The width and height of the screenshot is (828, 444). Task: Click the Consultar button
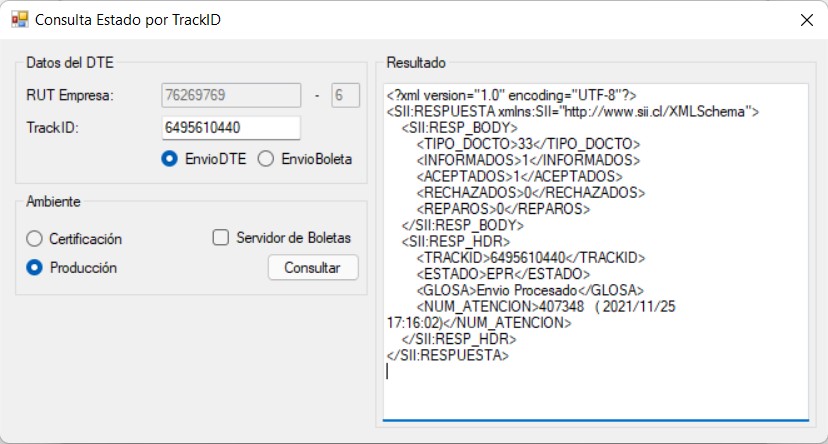pyautogui.click(x=313, y=268)
